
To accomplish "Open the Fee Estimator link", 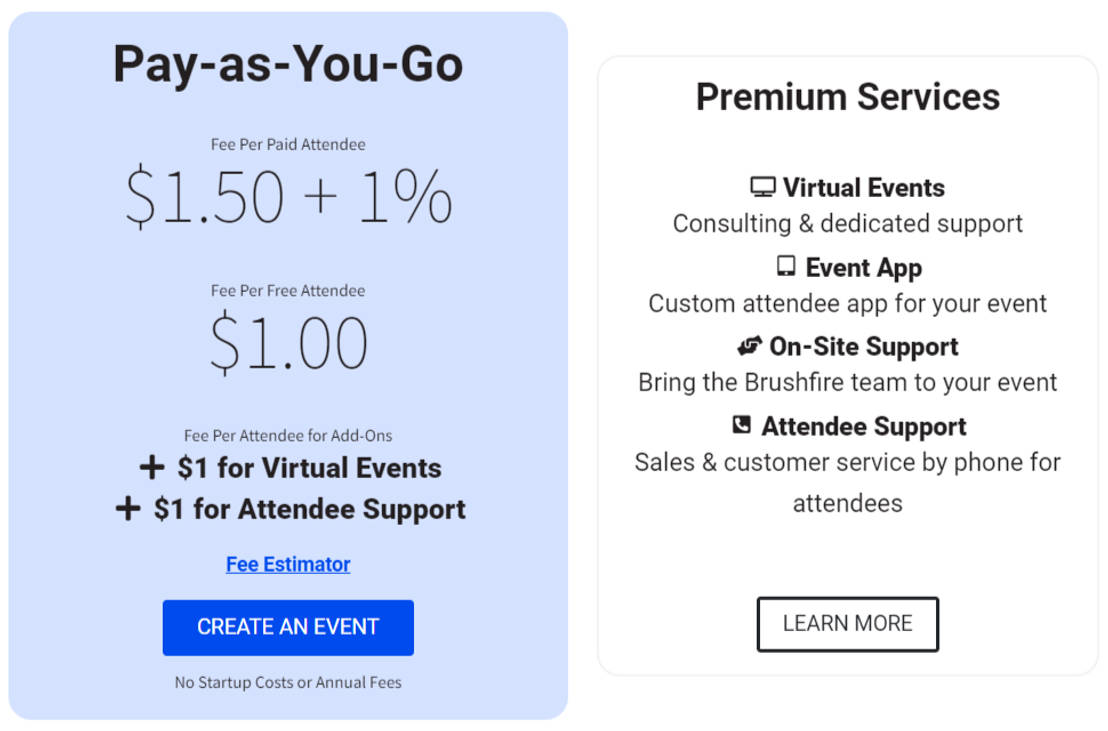I will [288, 564].
